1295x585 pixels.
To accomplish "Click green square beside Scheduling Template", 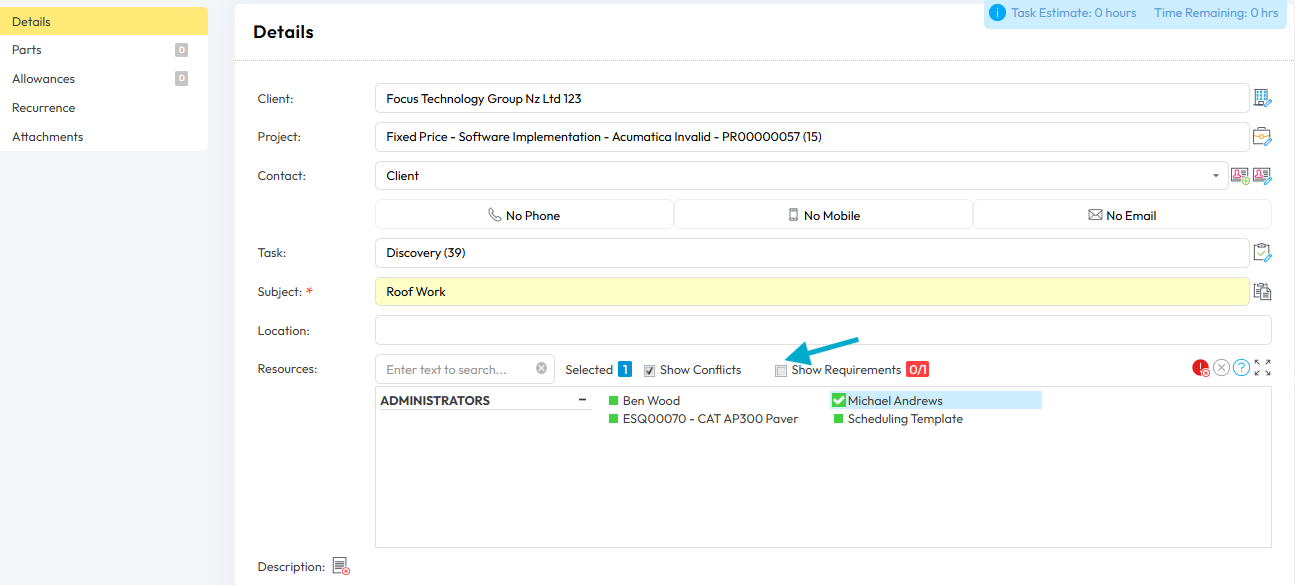I will (x=839, y=419).
